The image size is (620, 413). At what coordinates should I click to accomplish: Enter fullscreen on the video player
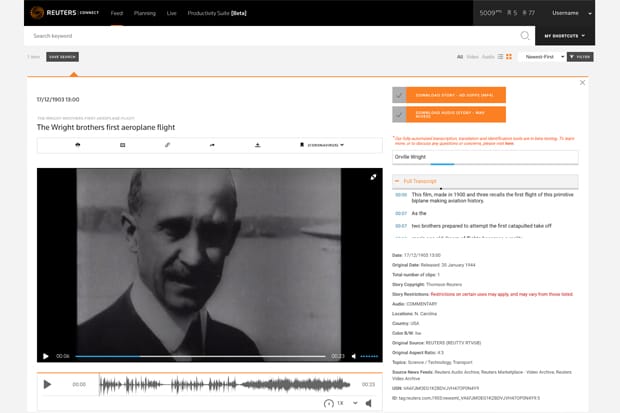[373, 177]
